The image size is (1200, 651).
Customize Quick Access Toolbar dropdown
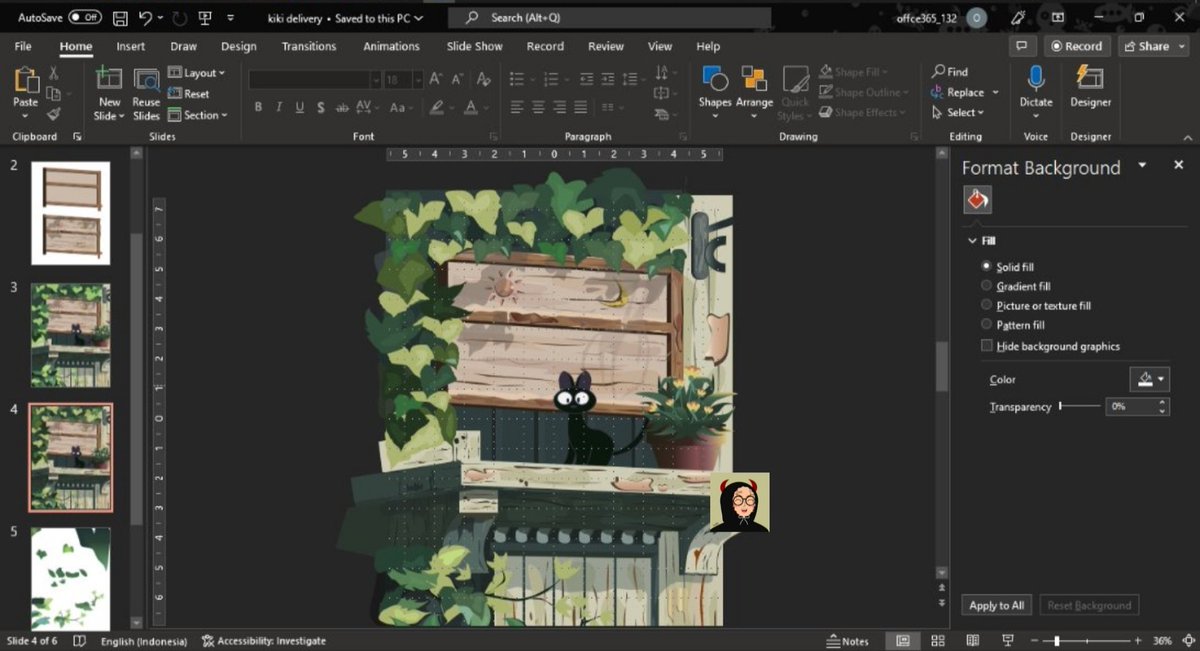tap(231, 18)
